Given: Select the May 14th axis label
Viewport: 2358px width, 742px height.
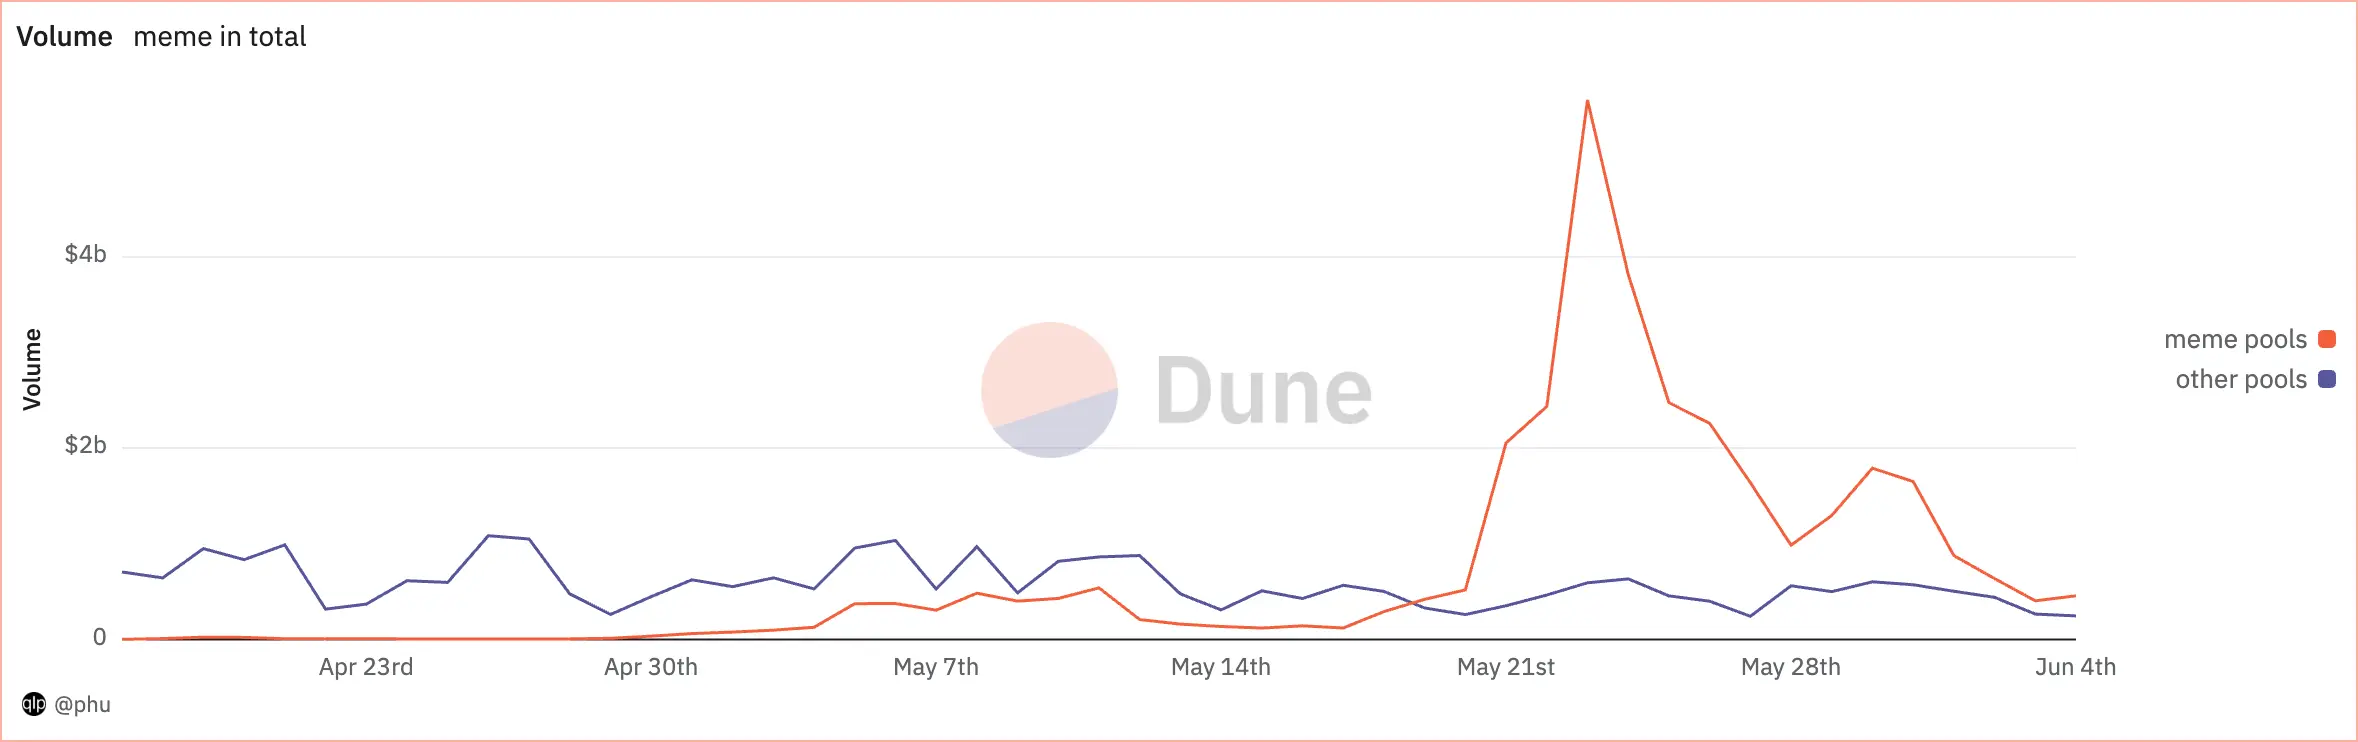Looking at the screenshot, I should (x=1221, y=667).
